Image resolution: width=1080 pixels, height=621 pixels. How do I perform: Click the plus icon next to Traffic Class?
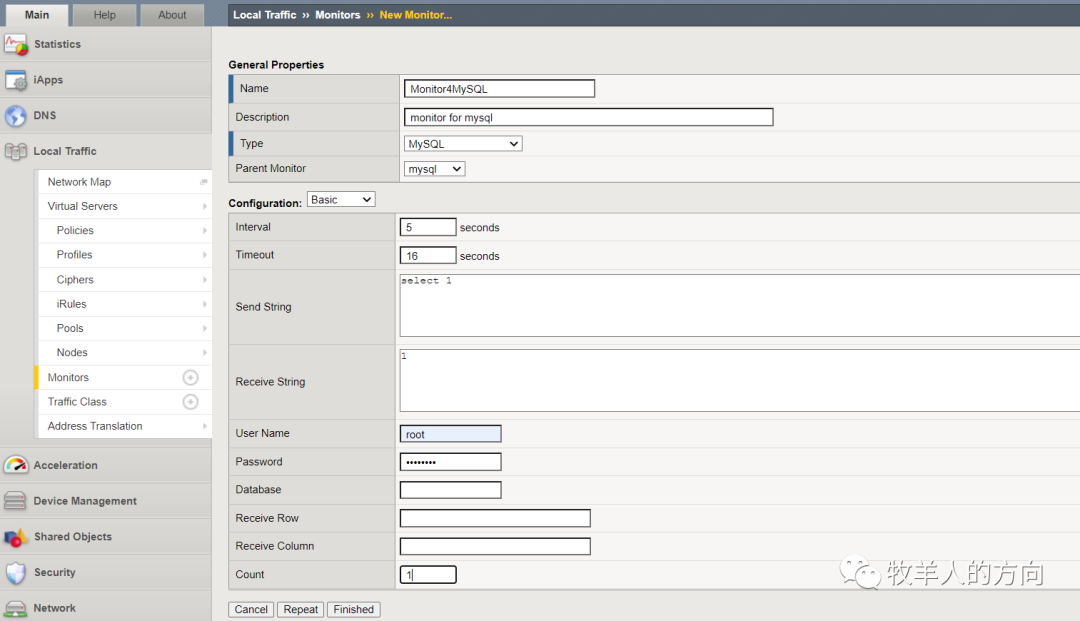coord(190,402)
